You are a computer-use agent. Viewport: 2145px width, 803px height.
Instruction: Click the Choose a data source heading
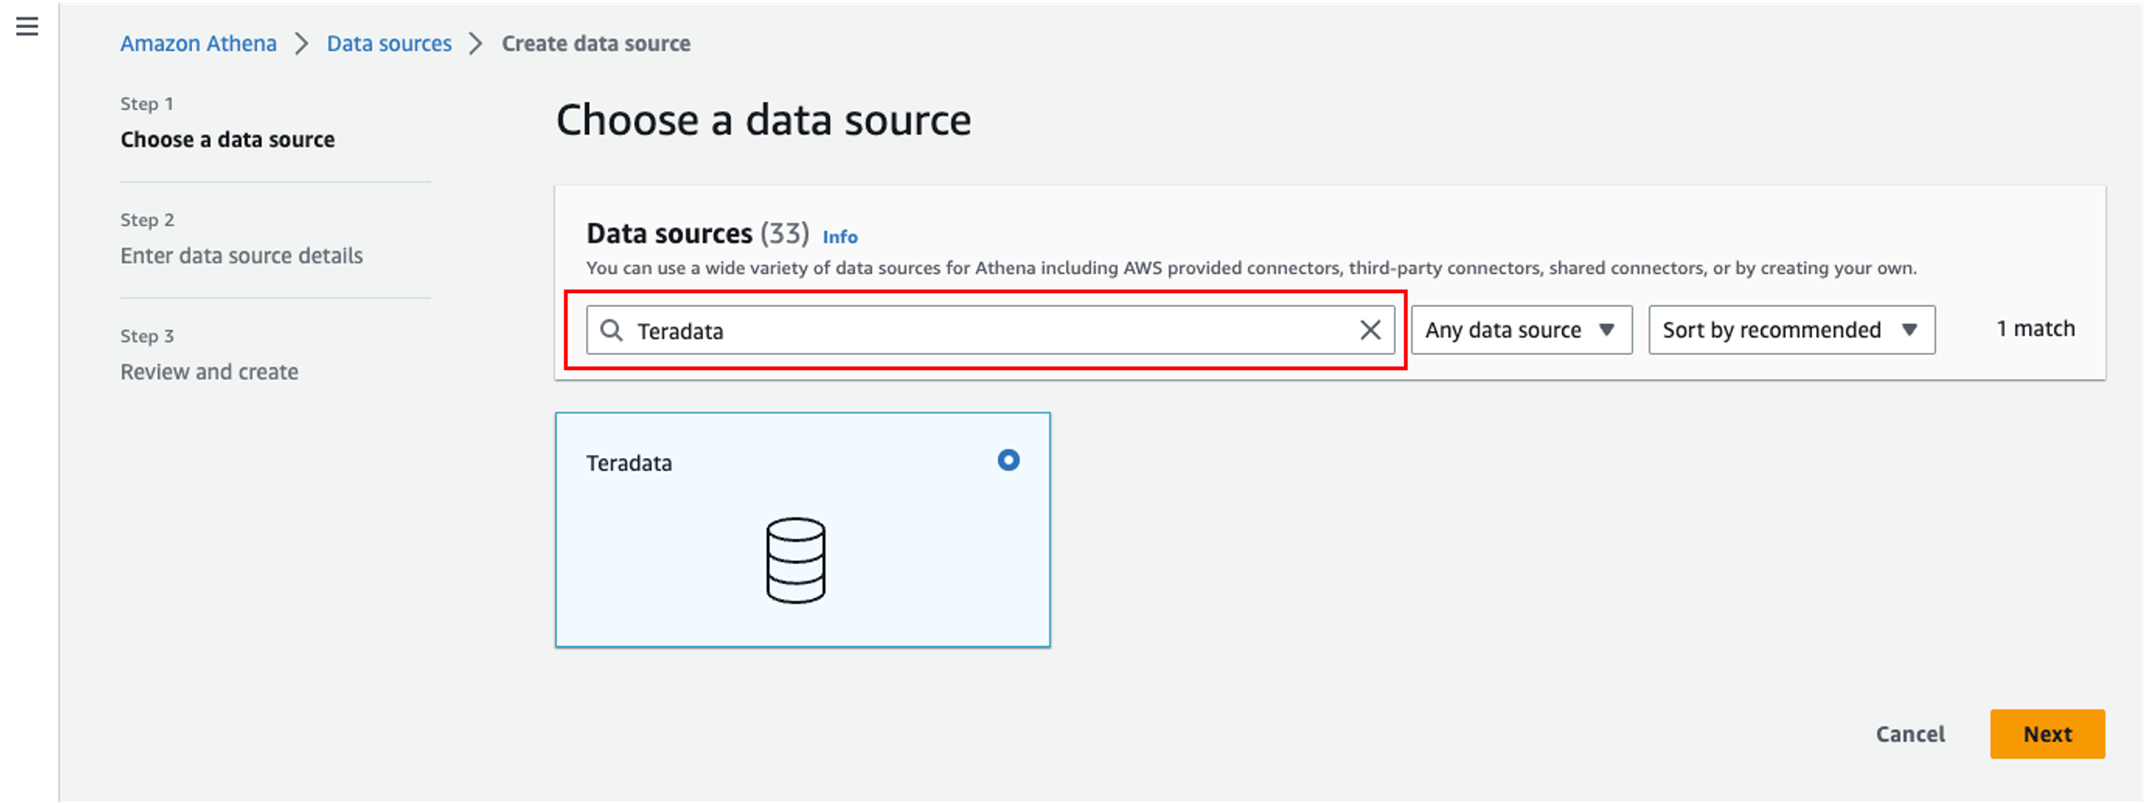tap(763, 120)
